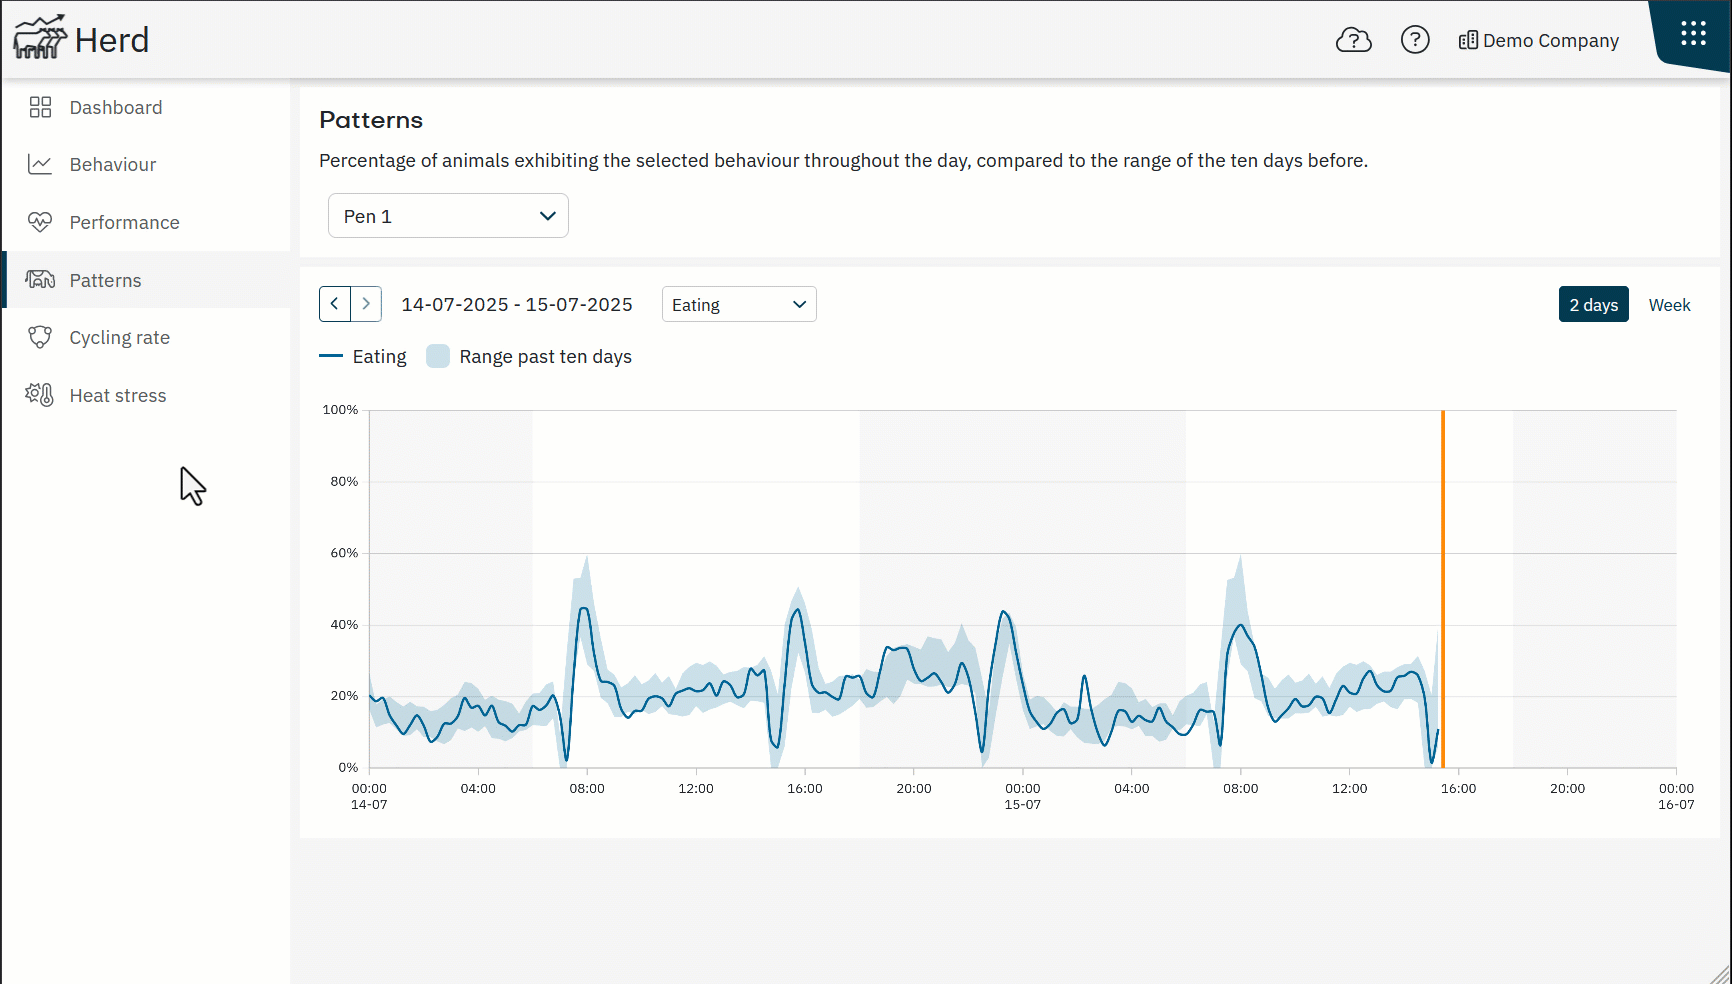The height and width of the screenshot is (984, 1732).
Task: Click the Performance heart pulse icon
Action: [x=40, y=222]
